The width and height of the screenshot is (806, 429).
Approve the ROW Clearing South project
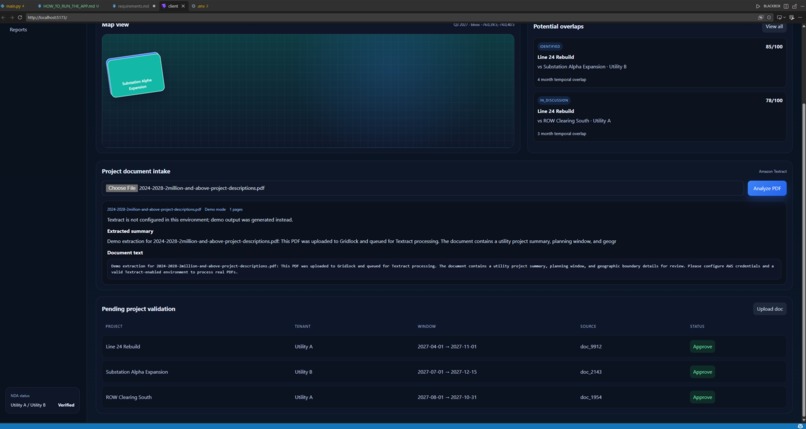[702, 397]
